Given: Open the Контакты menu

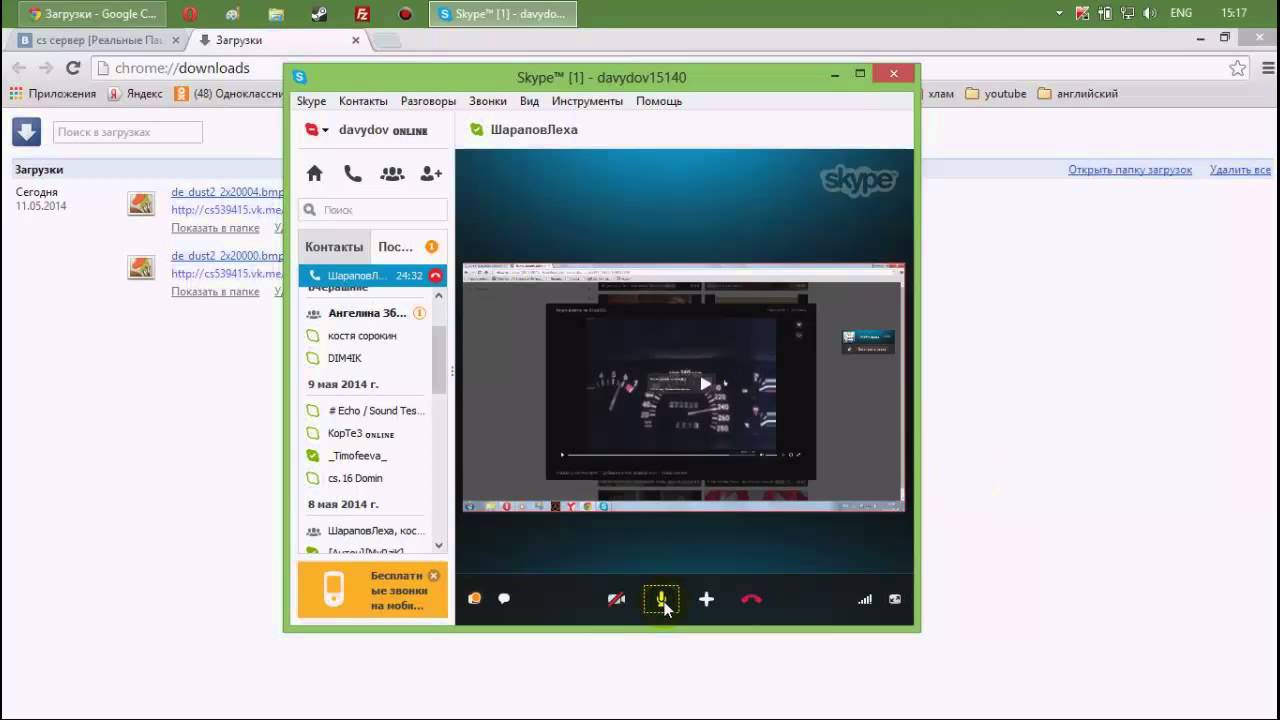Looking at the screenshot, I should (x=363, y=101).
